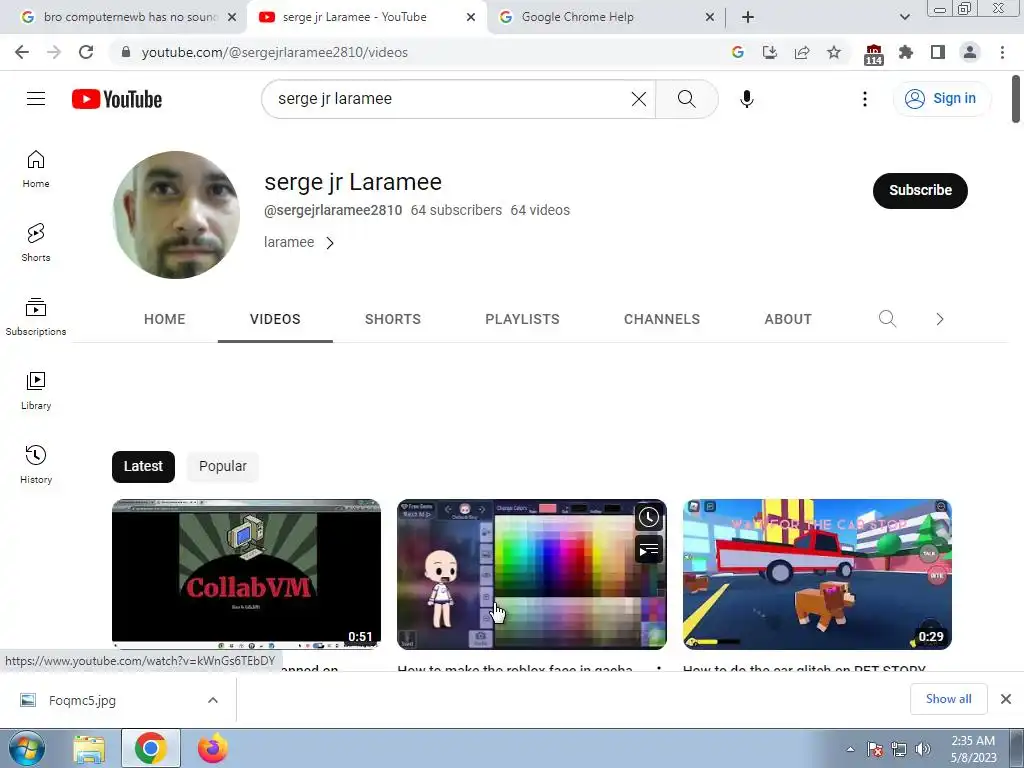Open the YouTube settings three-dot menu
The width and height of the screenshot is (1024, 768).
coord(865,99)
